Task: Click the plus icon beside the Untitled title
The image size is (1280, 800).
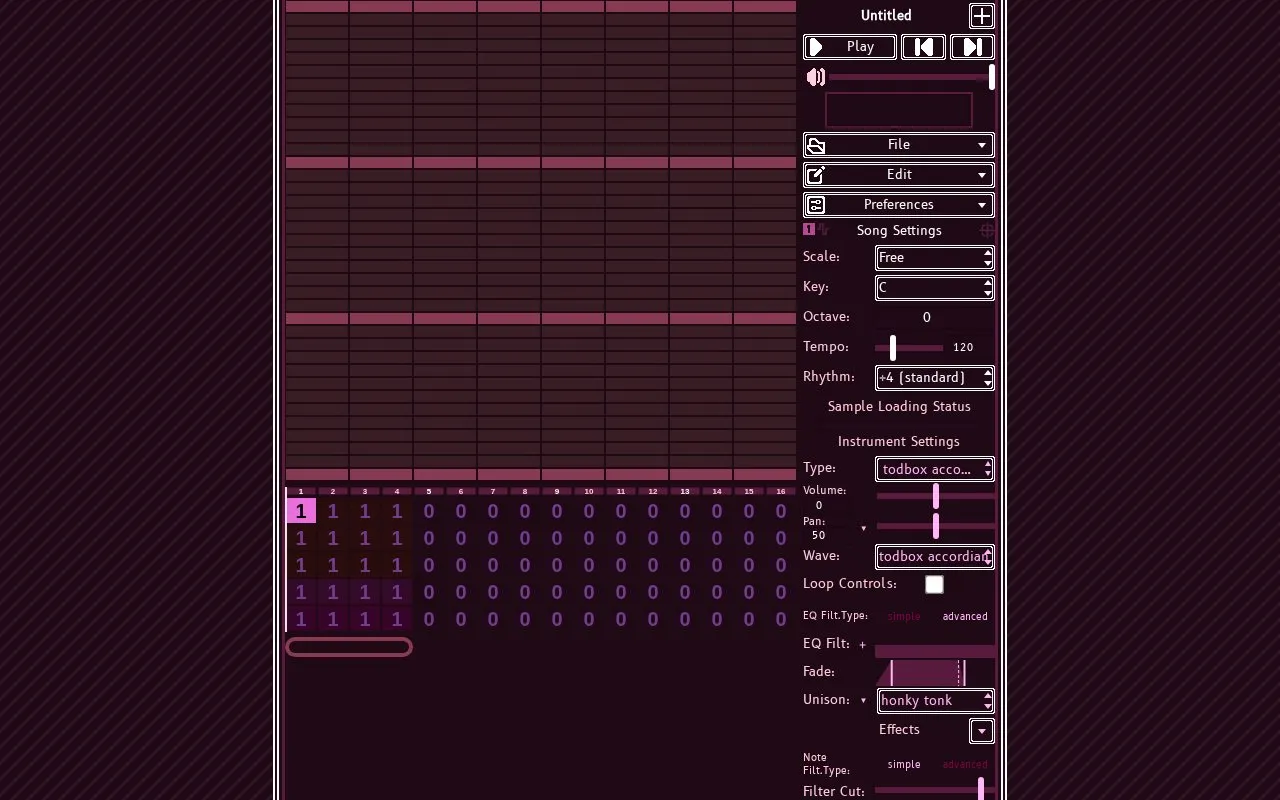Action: pos(982,16)
